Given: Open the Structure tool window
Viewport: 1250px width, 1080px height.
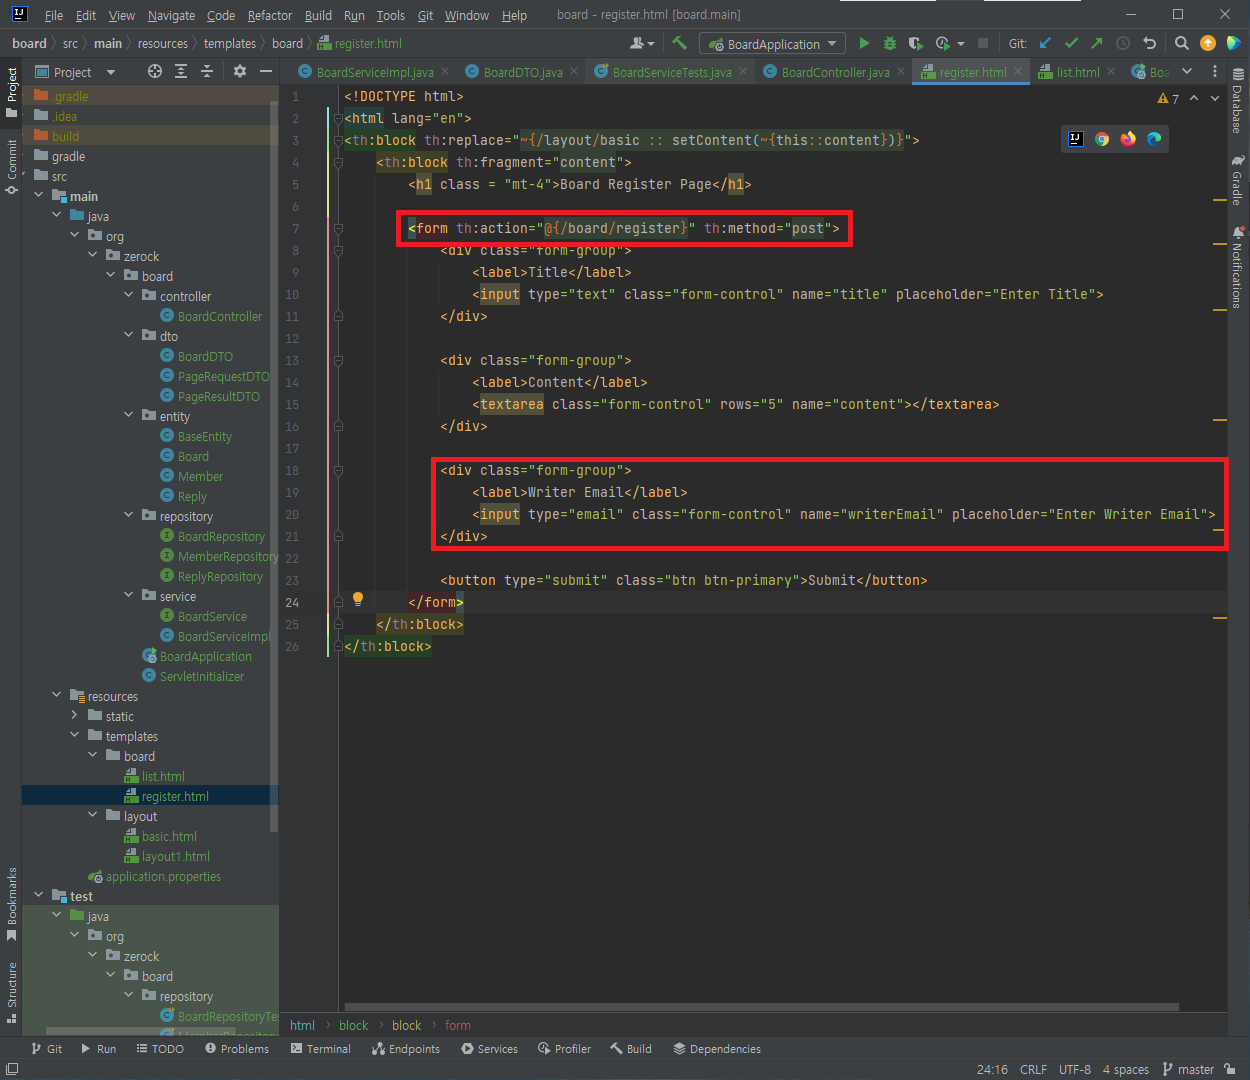Looking at the screenshot, I should click(11, 992).
